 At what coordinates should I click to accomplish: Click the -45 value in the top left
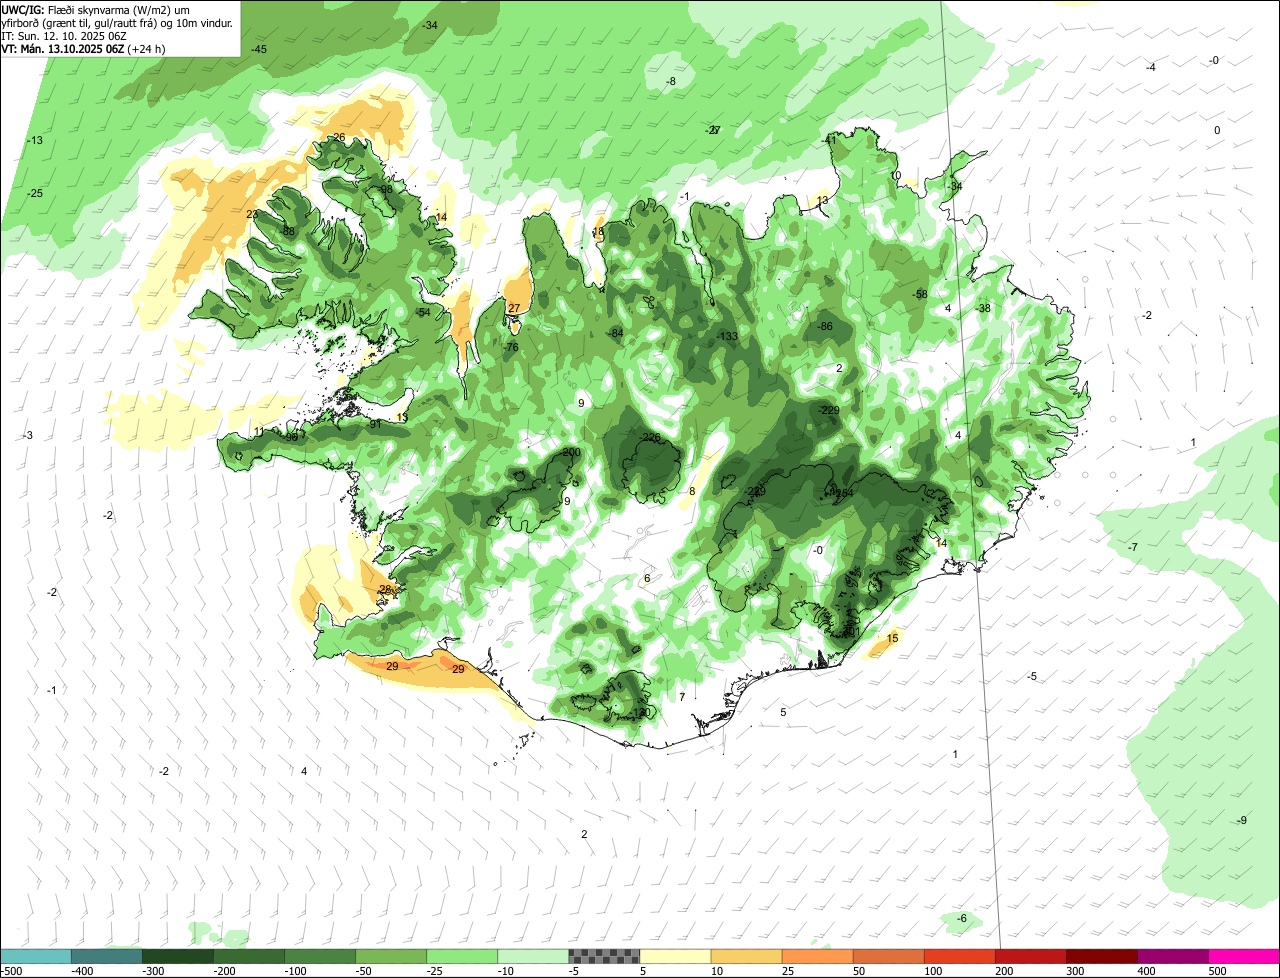tap(259, 49)
